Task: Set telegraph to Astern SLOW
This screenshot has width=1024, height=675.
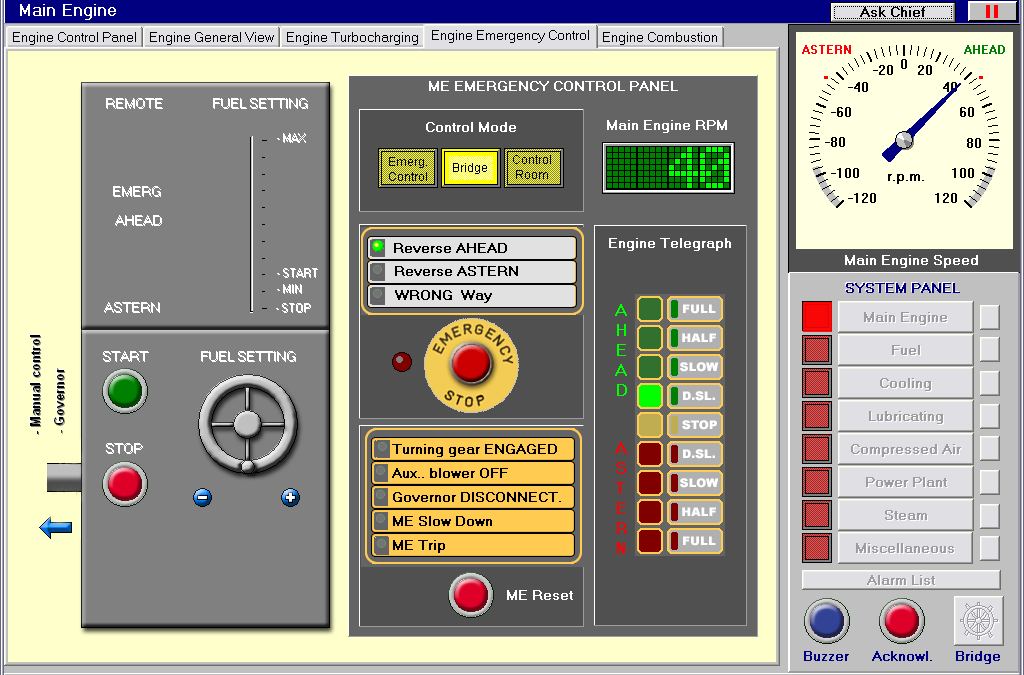Action: [x=695, y=482]
